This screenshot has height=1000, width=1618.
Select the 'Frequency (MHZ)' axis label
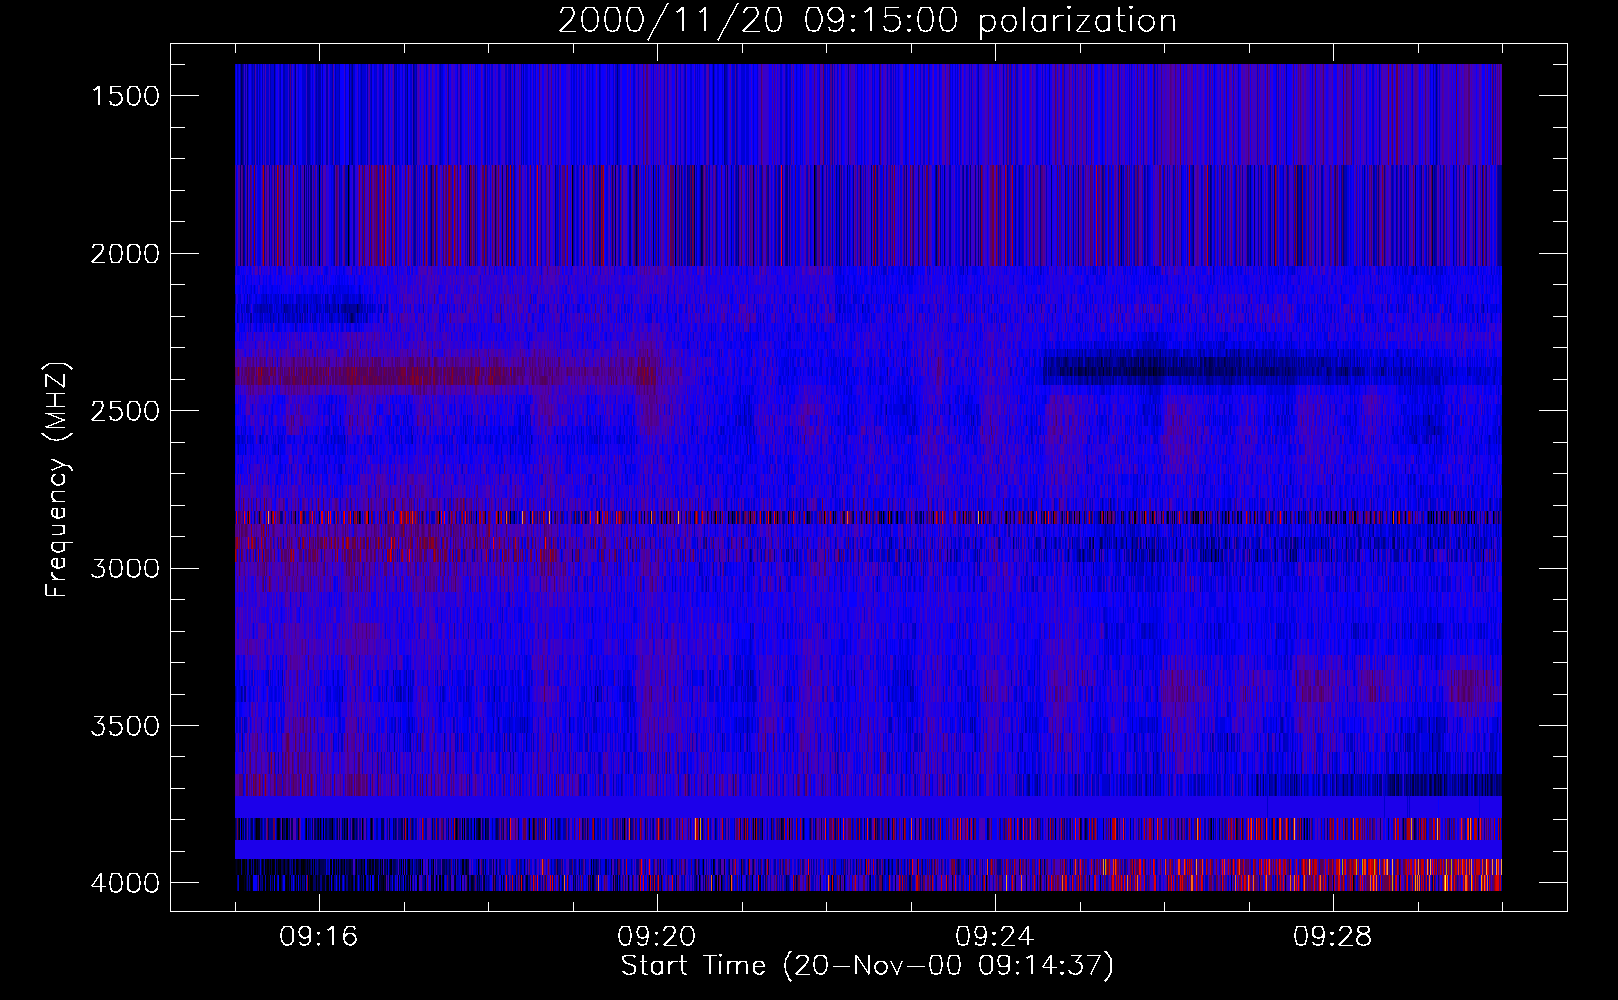pos(57,480)
